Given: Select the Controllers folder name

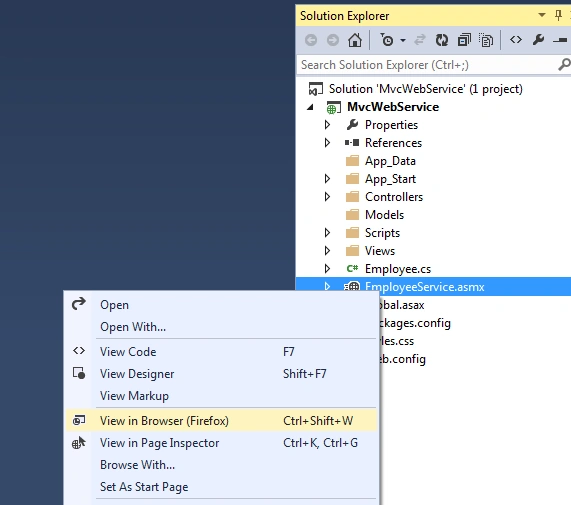Looking at the screenshot, I should (x=394, y=197).
